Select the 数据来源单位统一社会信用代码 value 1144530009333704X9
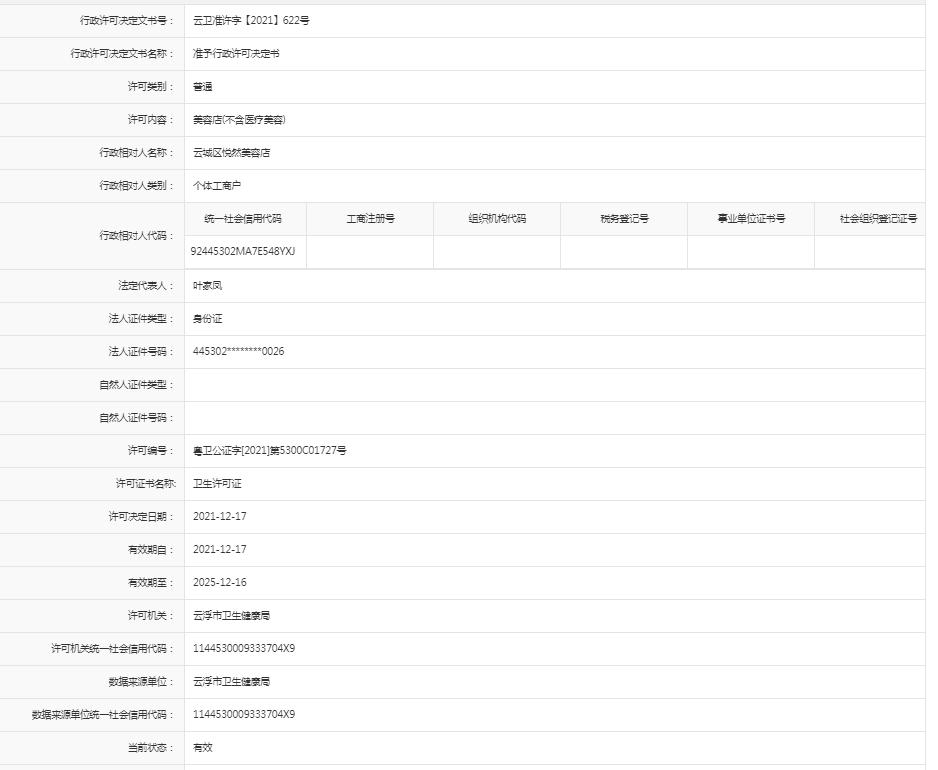The width and height of the screenshot is (938, 770). [243, 714]
